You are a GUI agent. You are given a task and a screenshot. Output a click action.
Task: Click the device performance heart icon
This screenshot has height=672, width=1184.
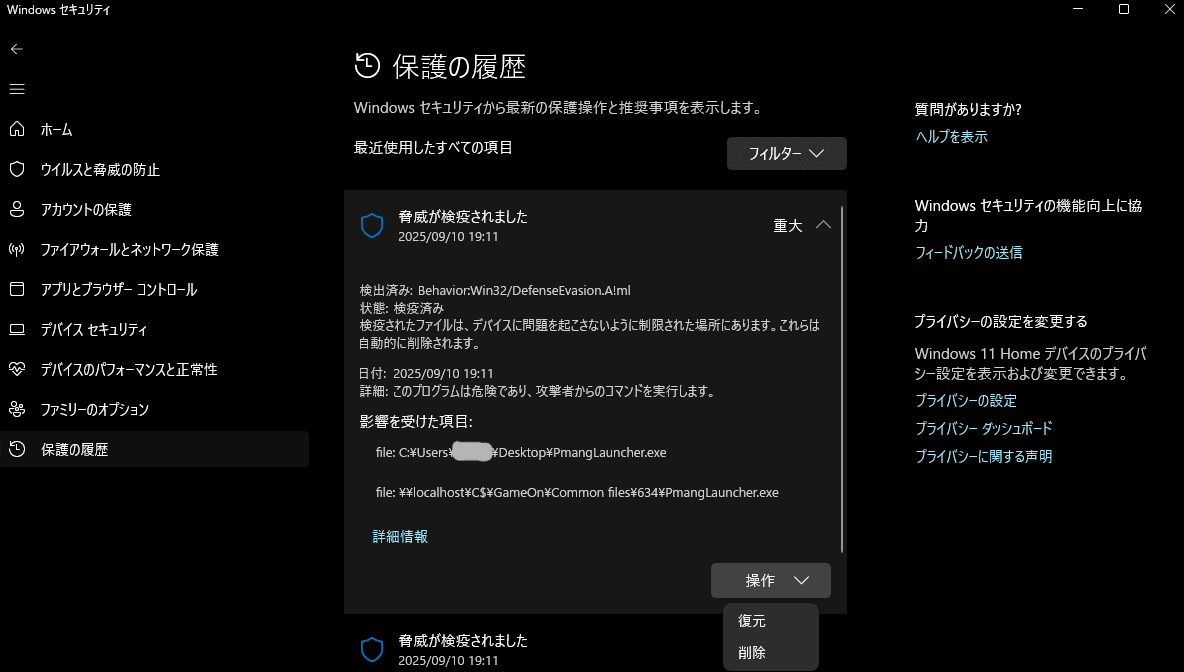pos(17,369)
